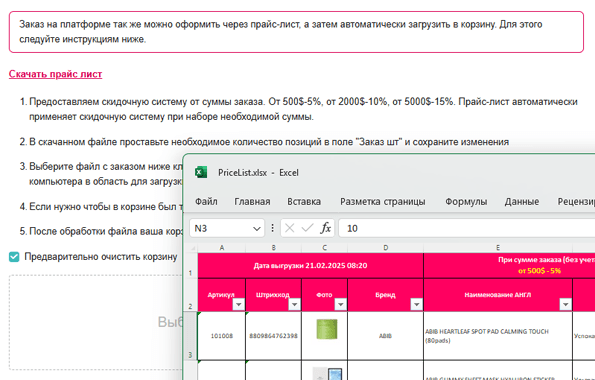Uncheck 'Предварительно очистить корзину' checkbox
595x380 pixels.
coord(14,257)
